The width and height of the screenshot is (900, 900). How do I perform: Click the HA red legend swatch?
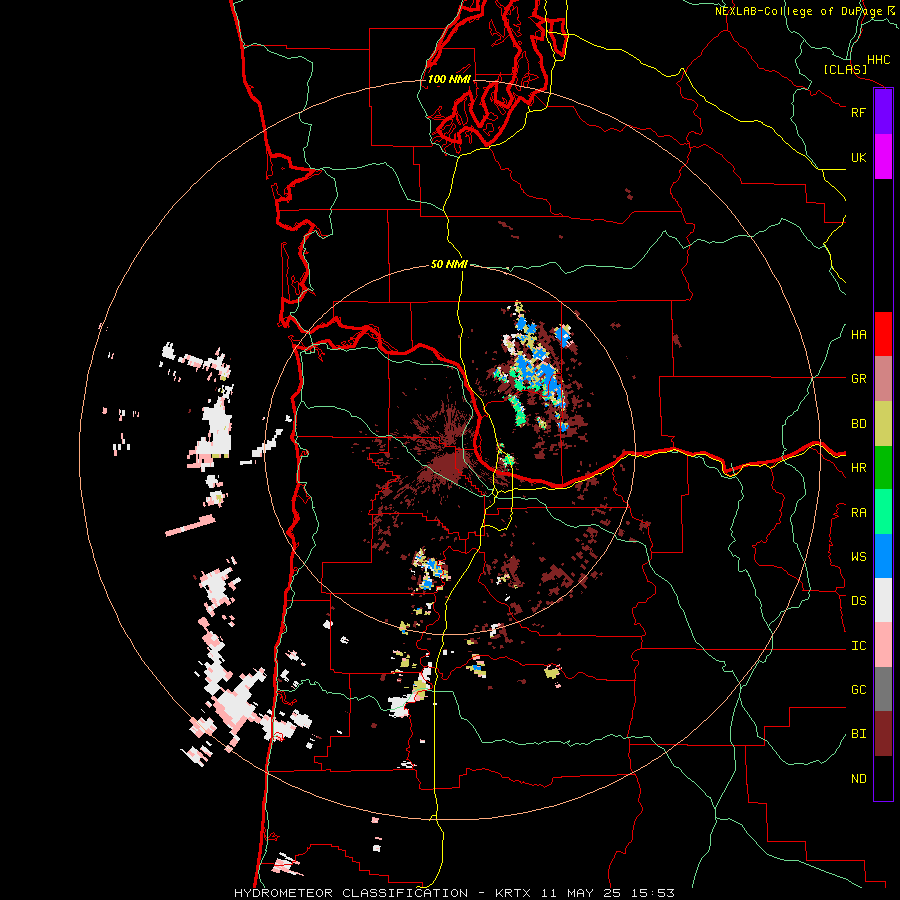pos(883,334)
